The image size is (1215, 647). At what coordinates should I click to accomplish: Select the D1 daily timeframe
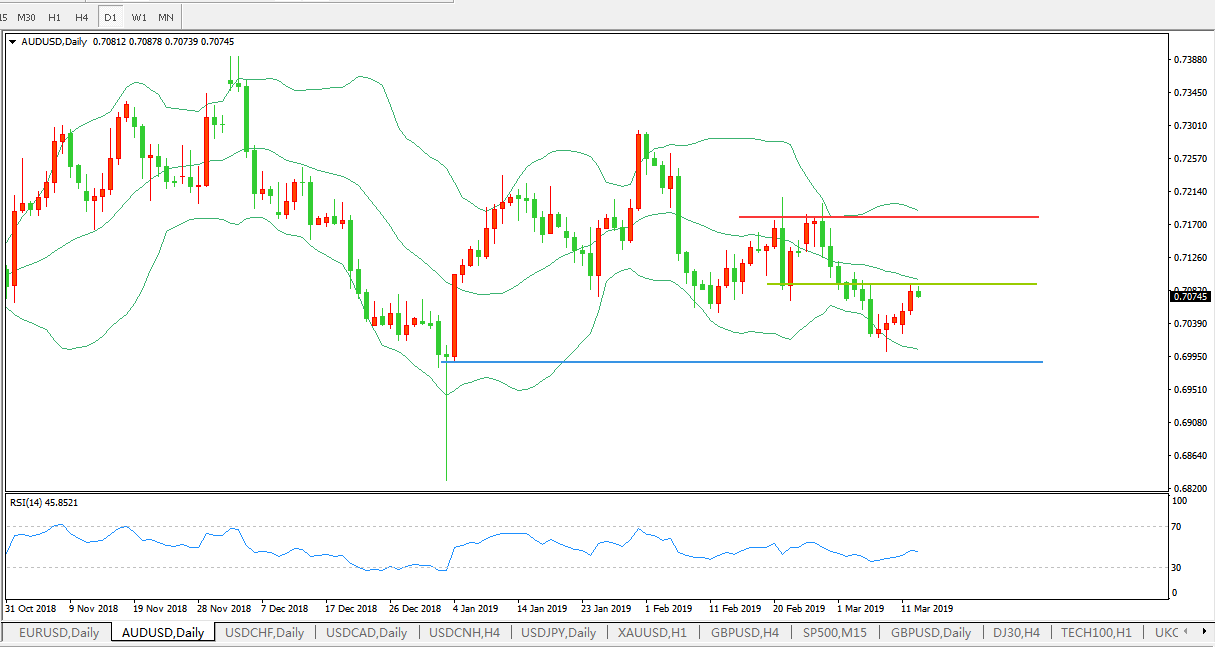coord(110,17)
